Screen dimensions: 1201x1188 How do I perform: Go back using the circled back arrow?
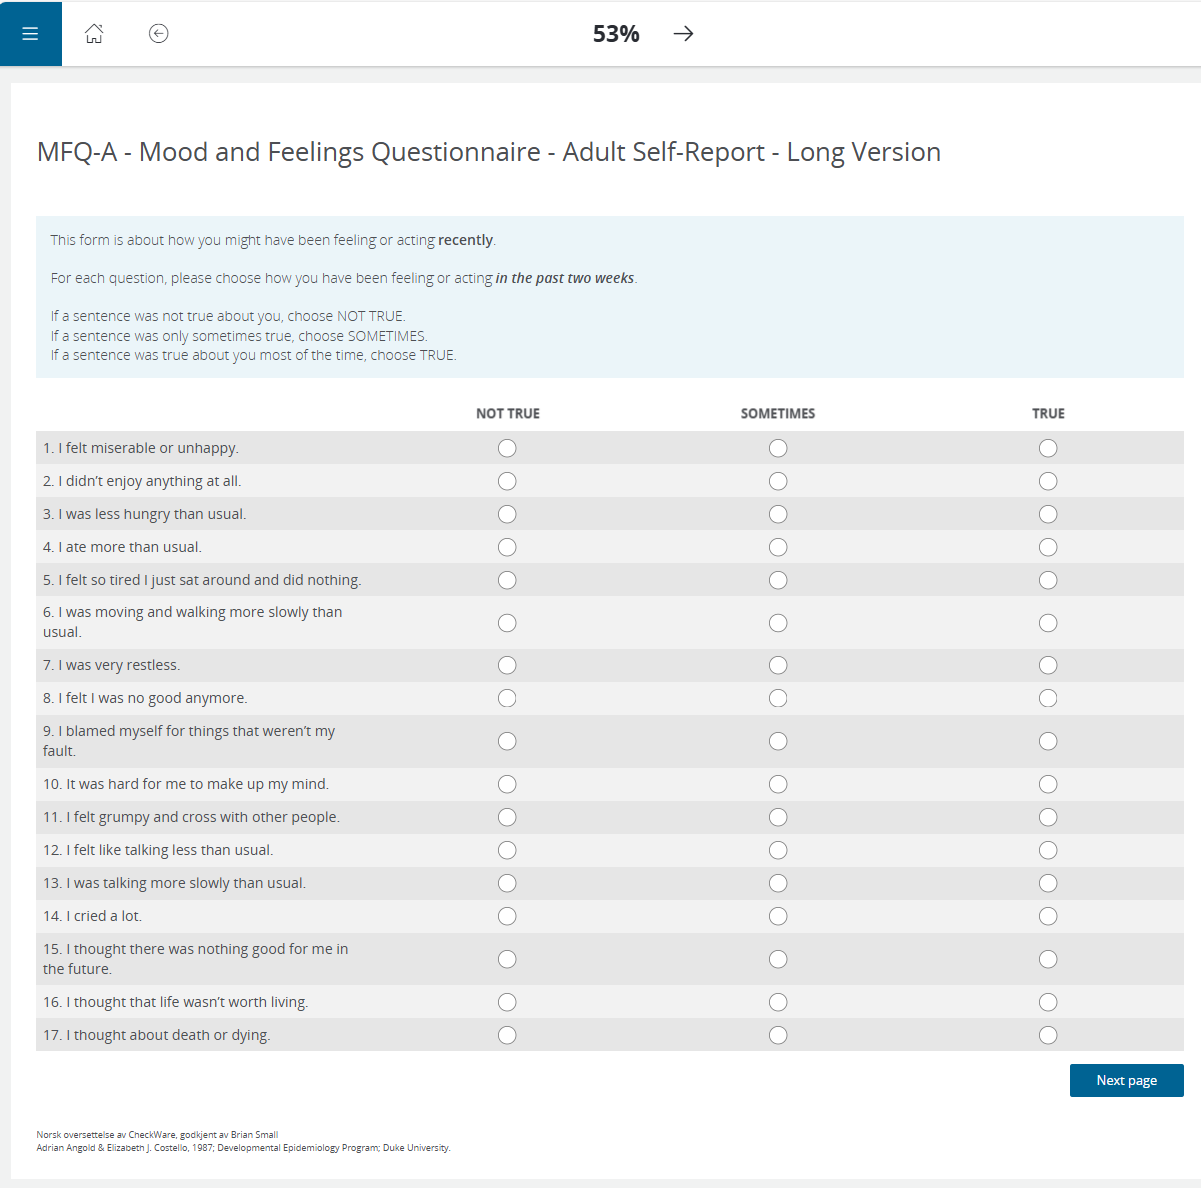[x=158, y=33]
